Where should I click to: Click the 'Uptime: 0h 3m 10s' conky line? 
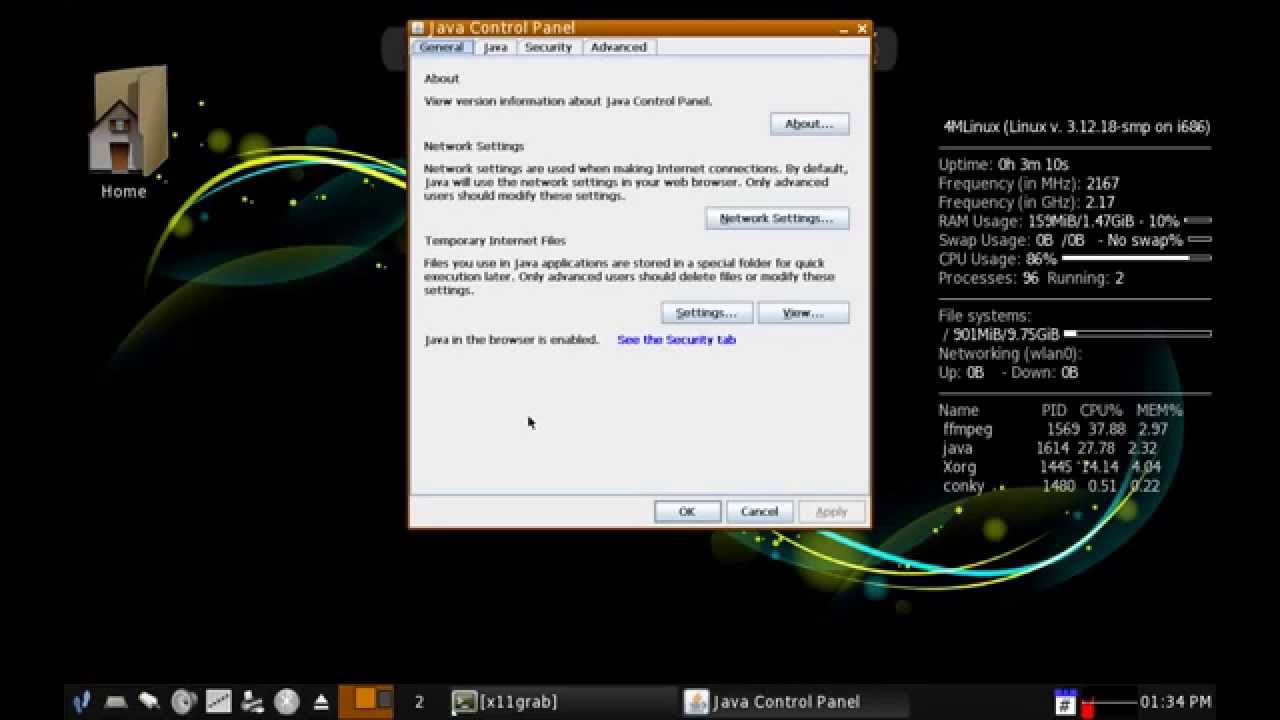click(x=1003, y=164)
